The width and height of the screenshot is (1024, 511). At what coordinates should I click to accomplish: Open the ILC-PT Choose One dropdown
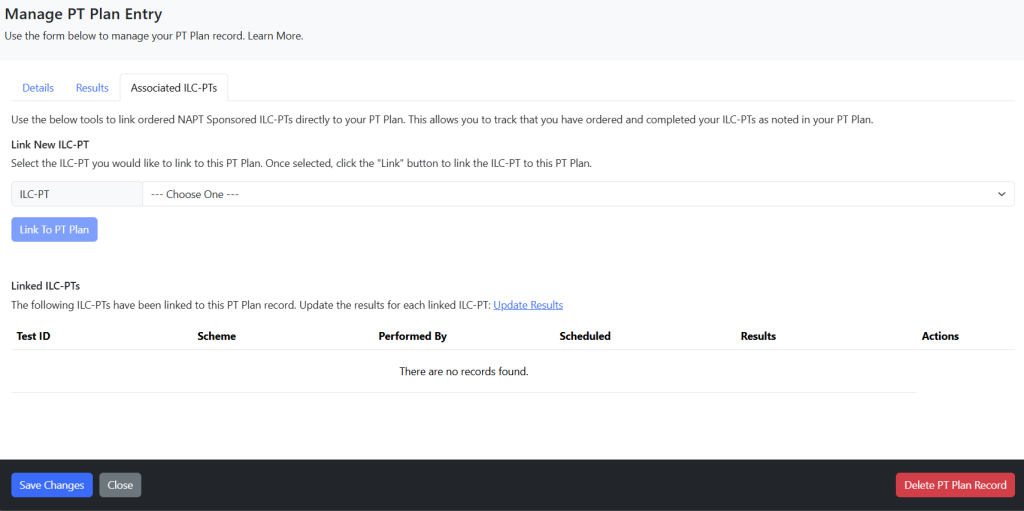[578, 194]
